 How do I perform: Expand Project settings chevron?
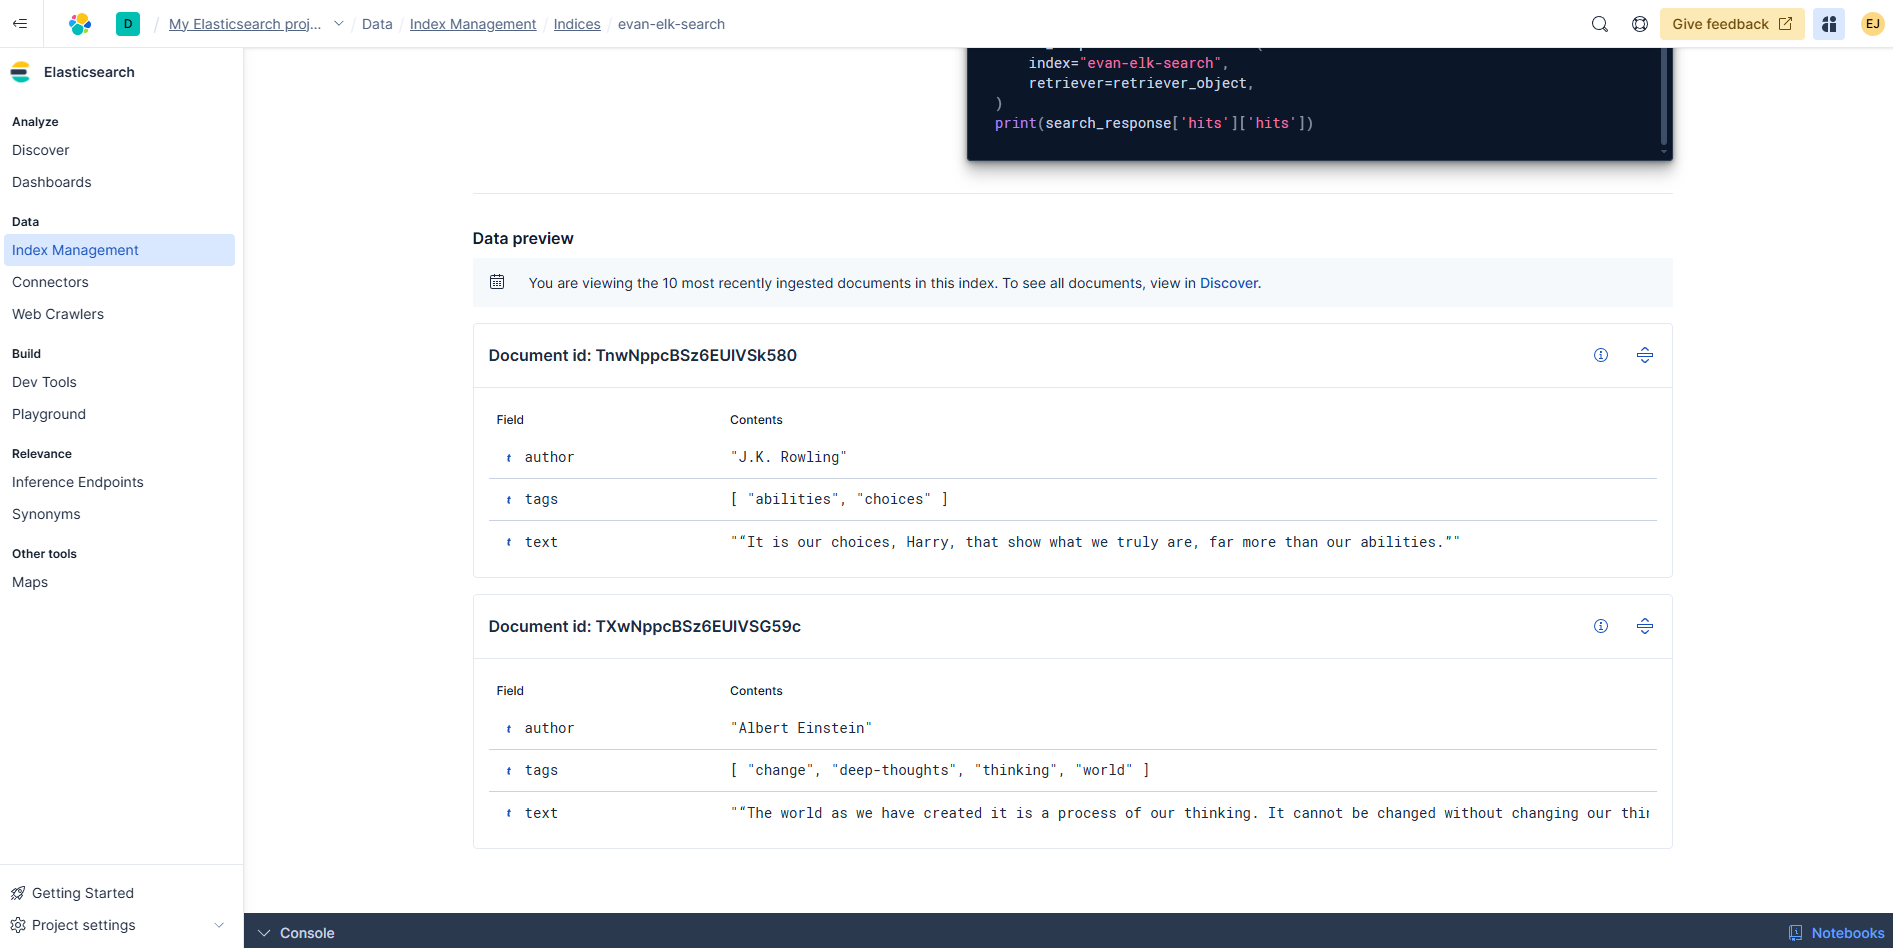pyautogui.click(x=219, y=925)
